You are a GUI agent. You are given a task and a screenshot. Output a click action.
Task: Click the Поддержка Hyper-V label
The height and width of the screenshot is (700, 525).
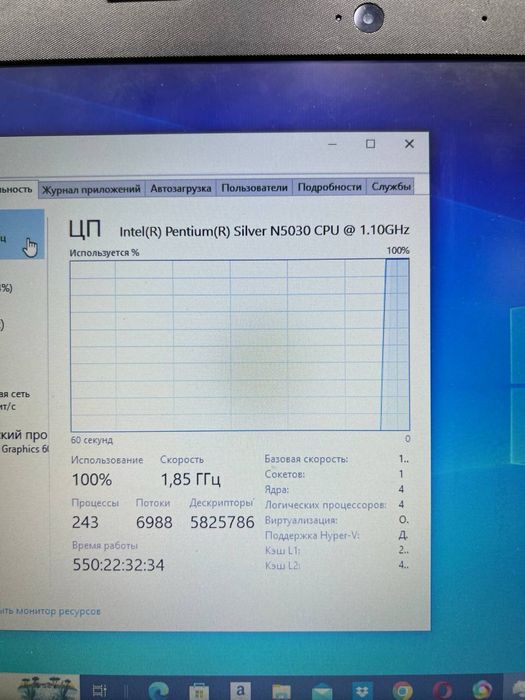click(312, 535)
